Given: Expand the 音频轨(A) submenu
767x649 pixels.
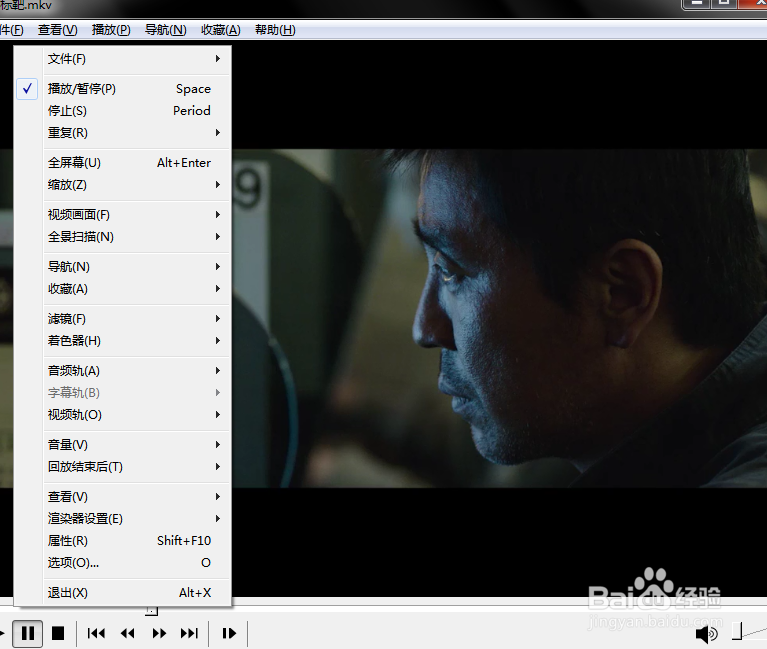Looking at the screenshot, I should [x=122, y=371].
